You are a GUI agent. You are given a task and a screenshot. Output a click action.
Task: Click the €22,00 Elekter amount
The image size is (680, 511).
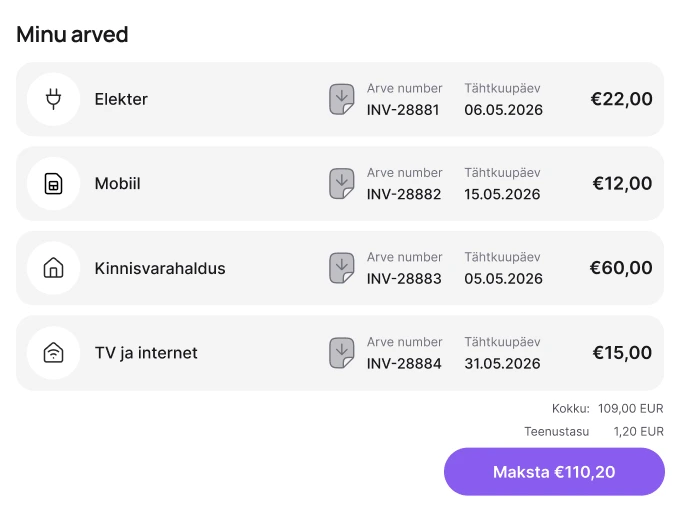click(621, 99)
